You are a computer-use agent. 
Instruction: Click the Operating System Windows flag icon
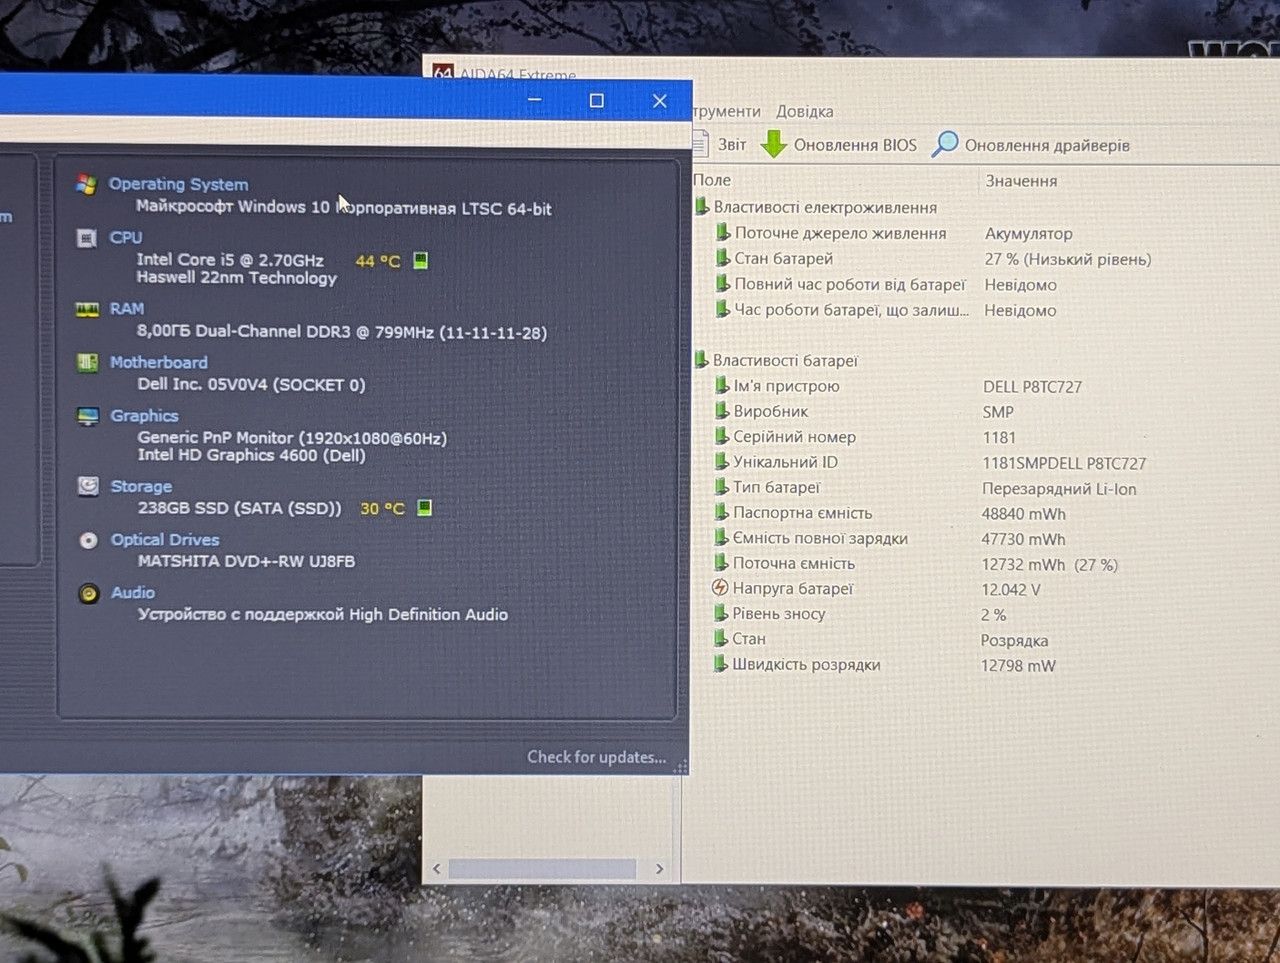point(87,185)
